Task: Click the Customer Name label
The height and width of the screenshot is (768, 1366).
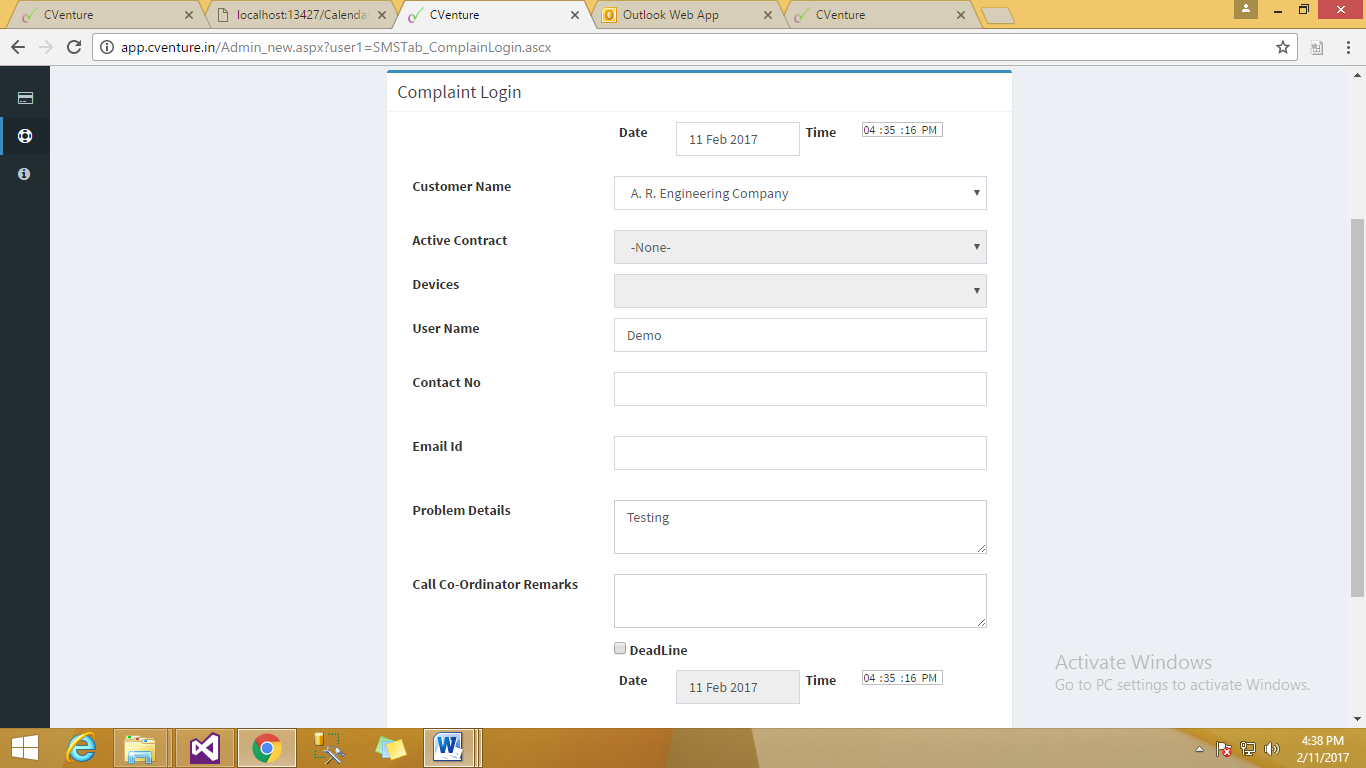Action: (x=461, y=186)
